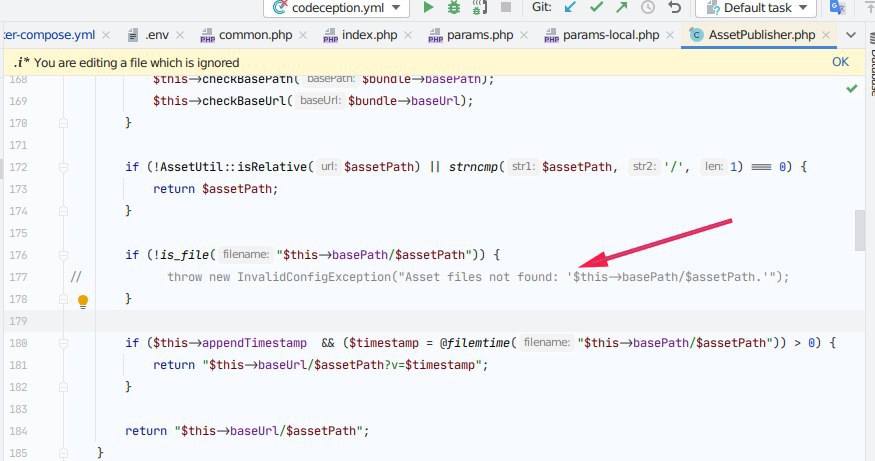Image resolution: width=875 pixels, height=461 pixels.
Task: Toggle the fold marker at line 185
Action: pos(64,453)
